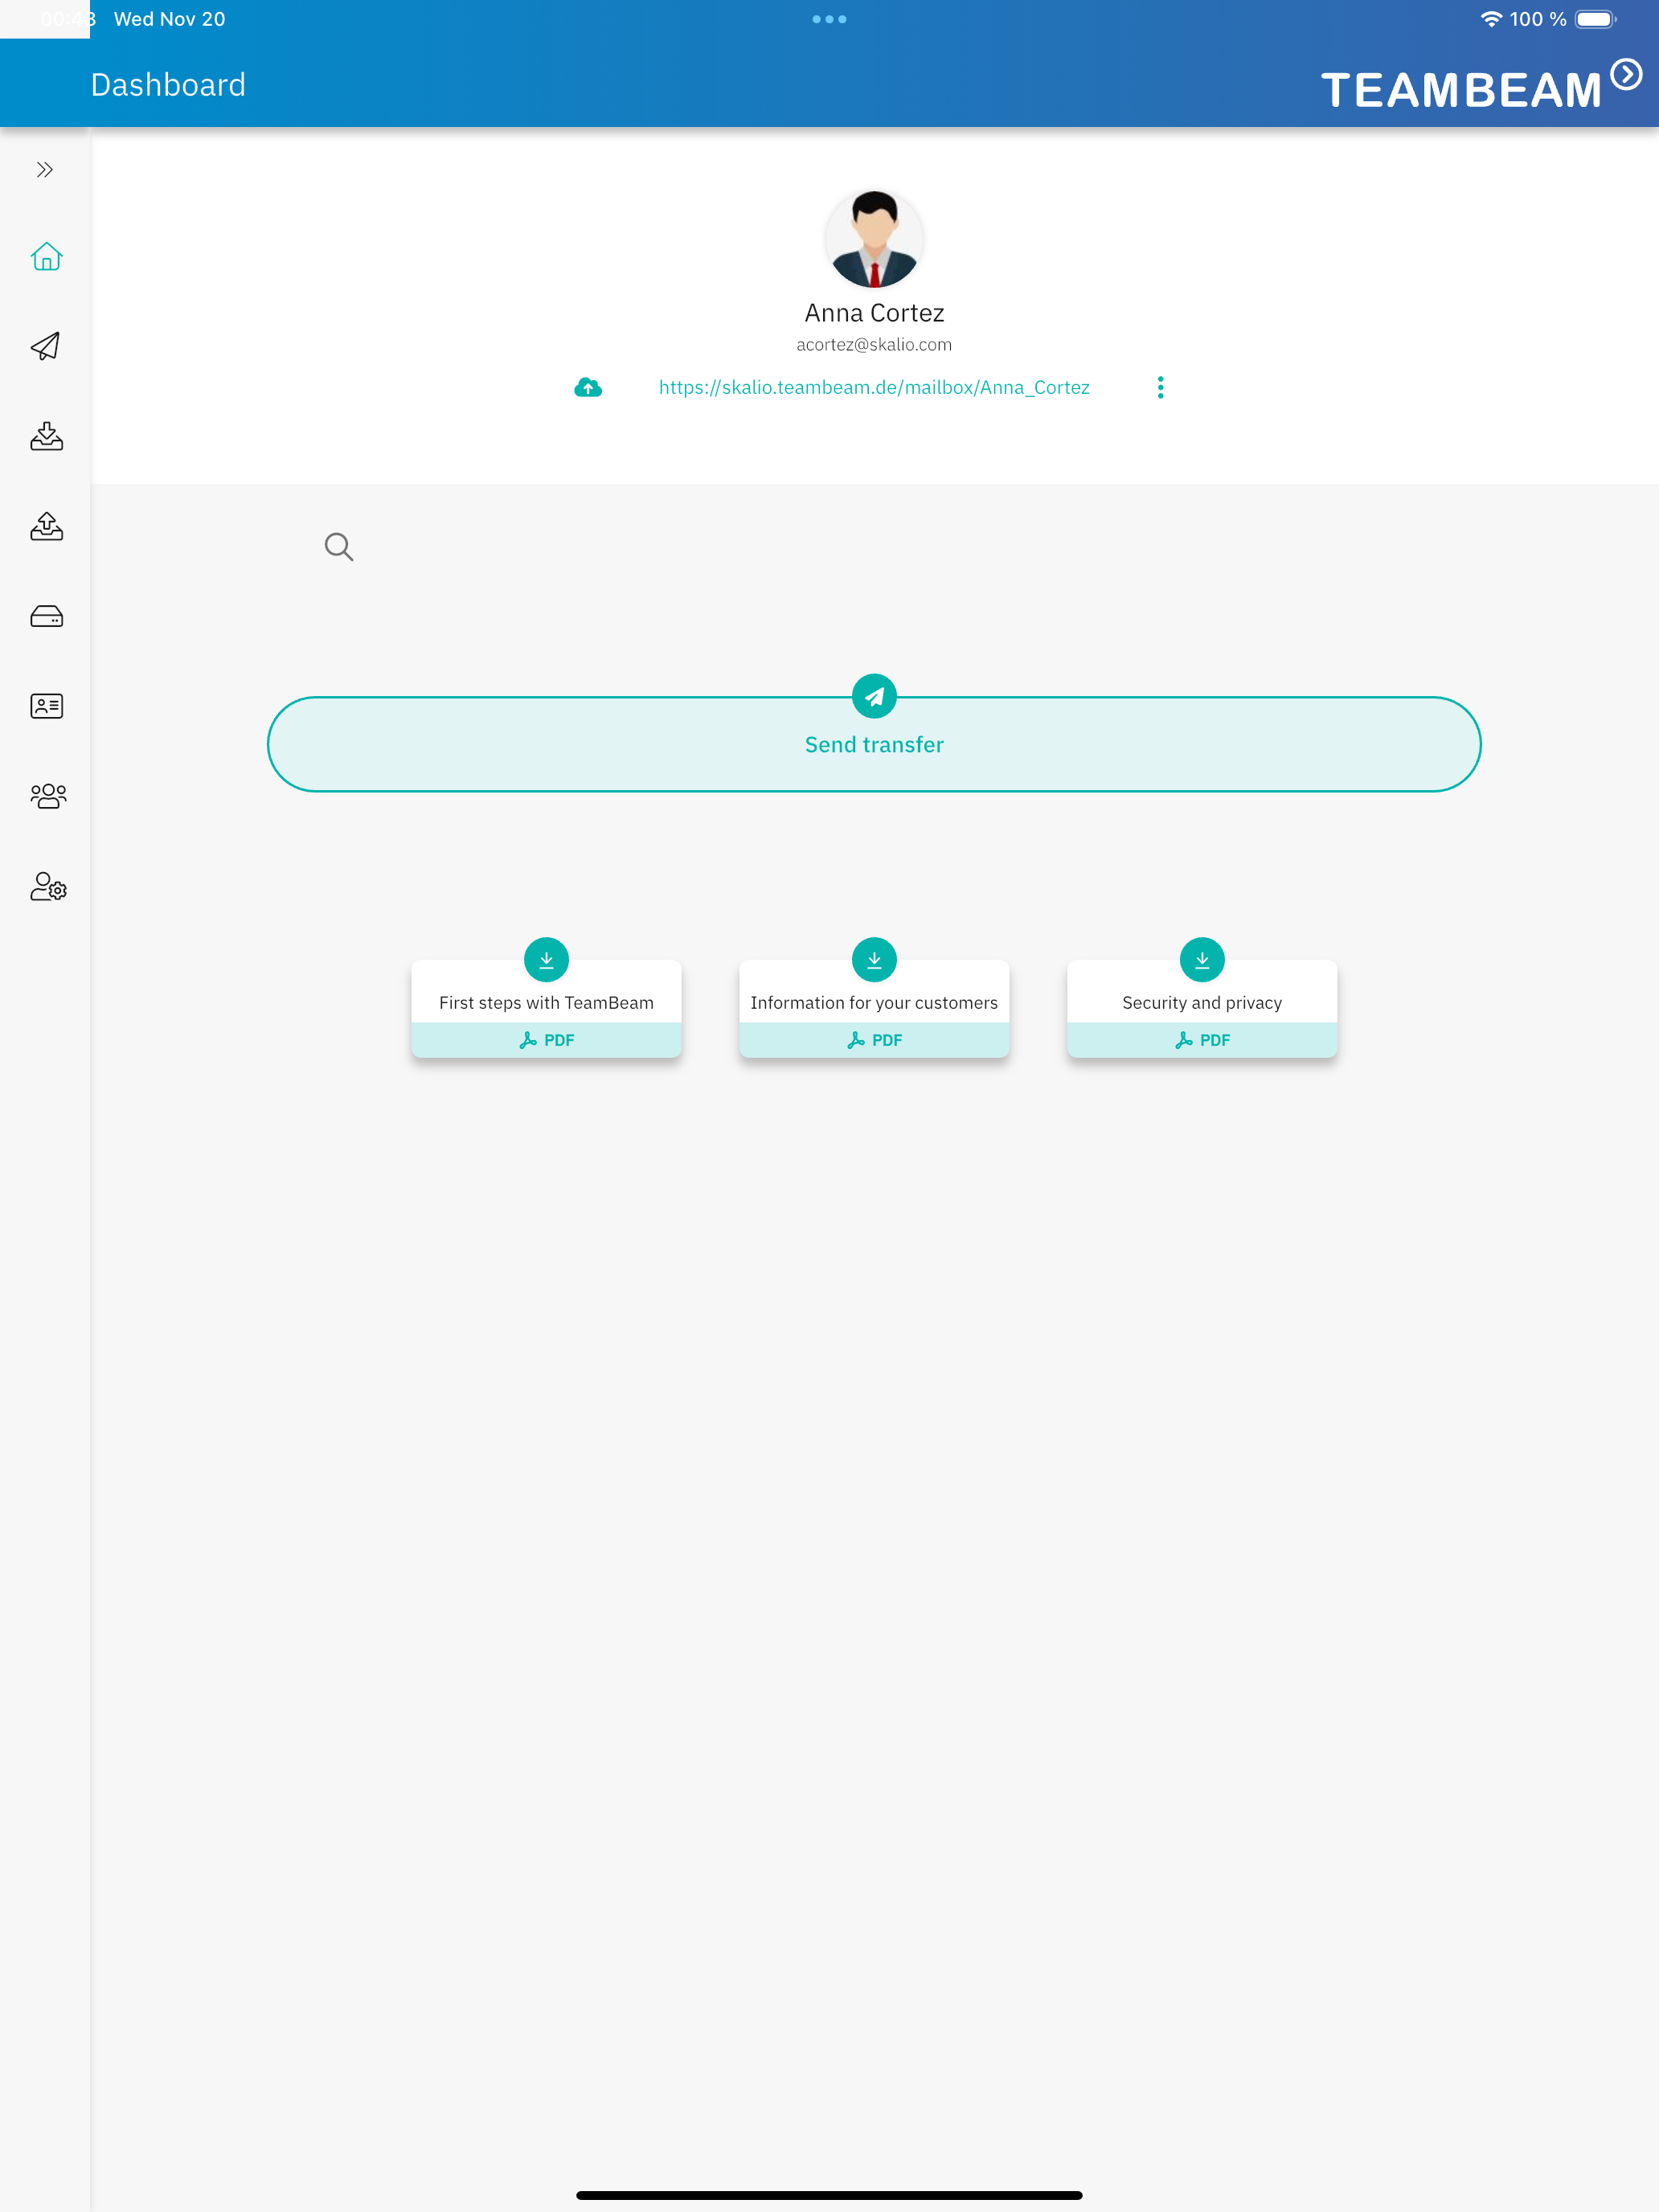Open Security and privacy PDF

pyautogui.click(x=1202, y=1040)
